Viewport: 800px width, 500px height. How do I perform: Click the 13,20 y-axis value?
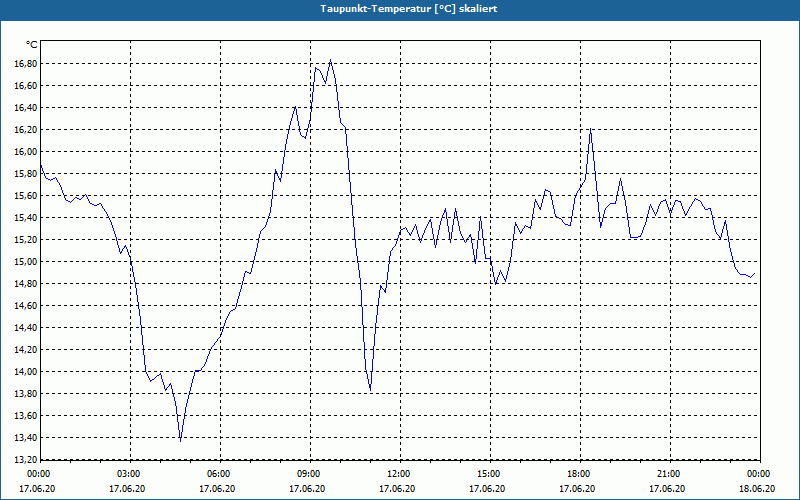pos(26,460)
